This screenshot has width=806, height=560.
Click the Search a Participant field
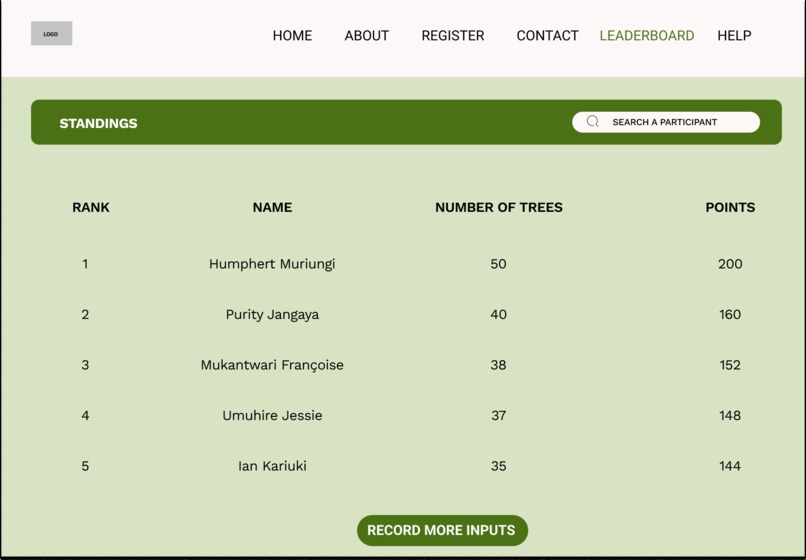(666, 122)
